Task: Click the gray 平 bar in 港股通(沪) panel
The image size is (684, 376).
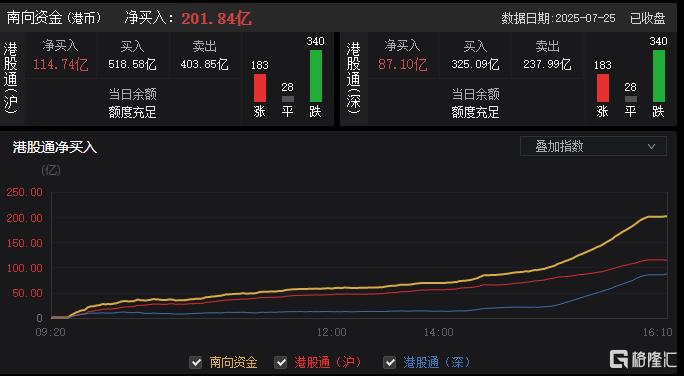Action: coord(287,99)
